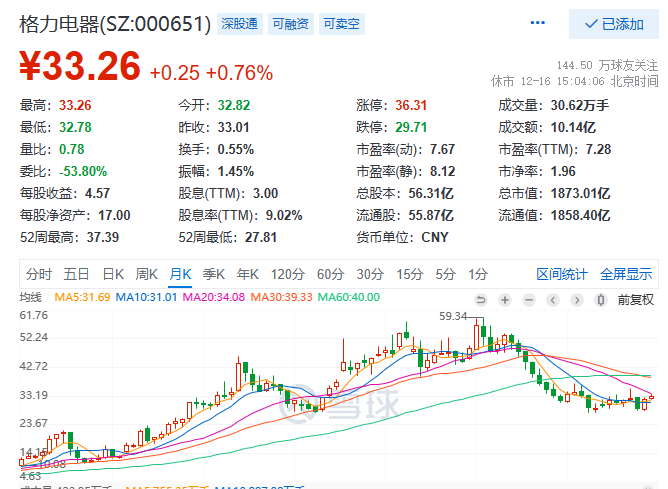Click the MA10:31.01 indicator label
668x489 pixels.
[x=146, y=297]
